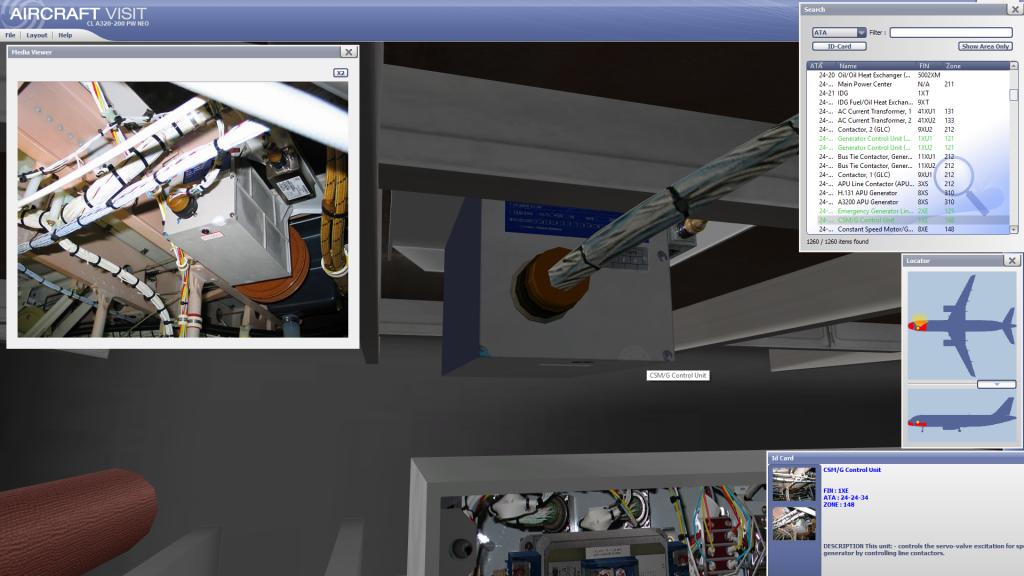Click the search list scroll-up arrow
The height and width of the screenshot is (576, 1024).
click(1014, 66)
